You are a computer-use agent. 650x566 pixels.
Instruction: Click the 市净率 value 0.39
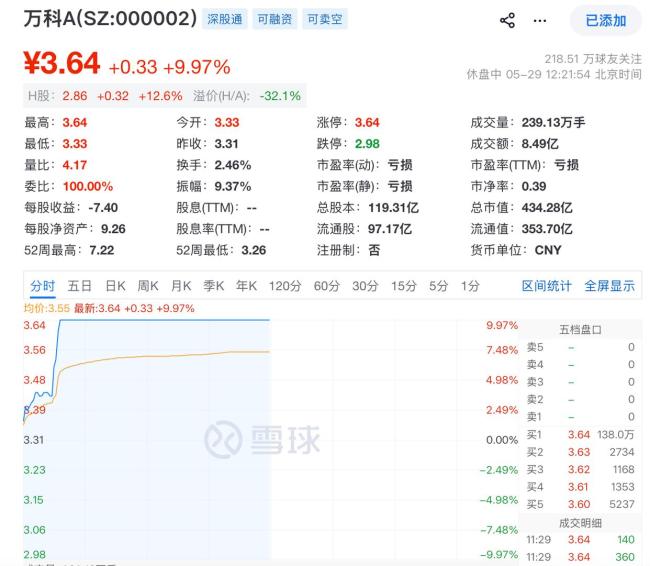534,187
